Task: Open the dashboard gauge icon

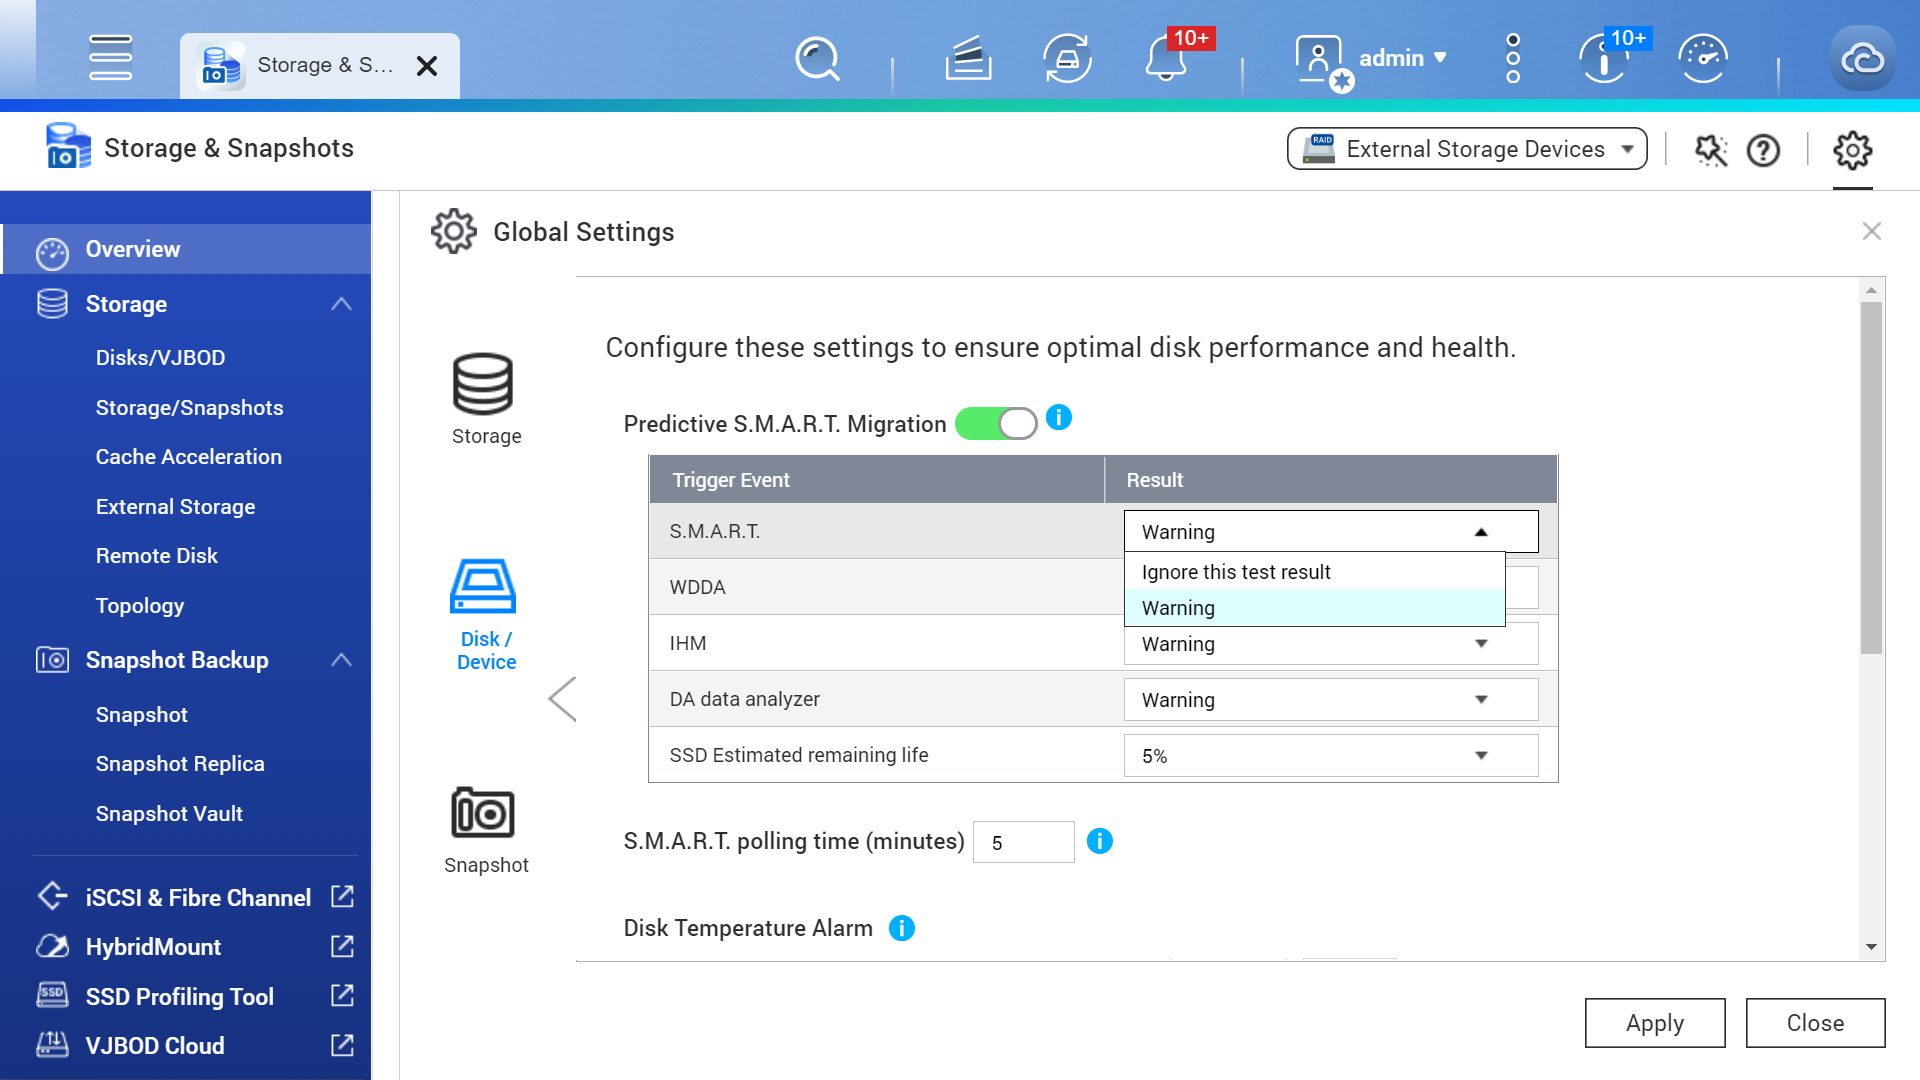Action: 1702,59
